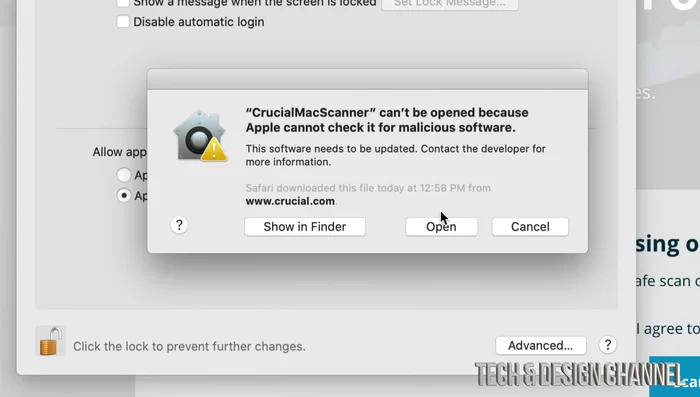Click the lock to prevent changes text
Image resolution: width=700 pixels, height=397 pixels.
tap(189, 347)
